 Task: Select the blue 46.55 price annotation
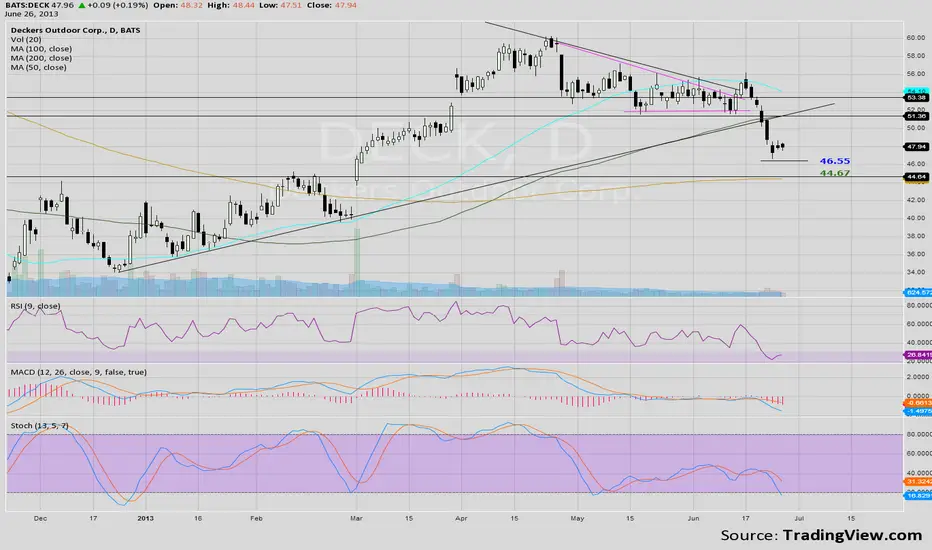click(835, 161)
